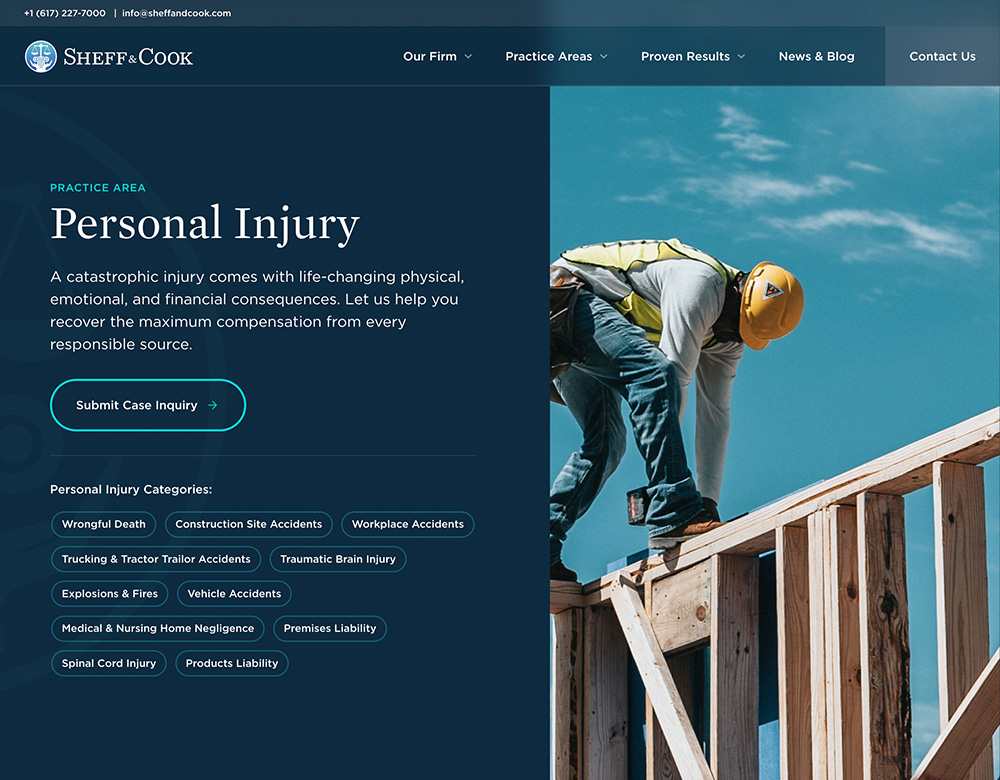View the Traumatic Brain Injury category
1000x780 pixels.
point(338,559)
